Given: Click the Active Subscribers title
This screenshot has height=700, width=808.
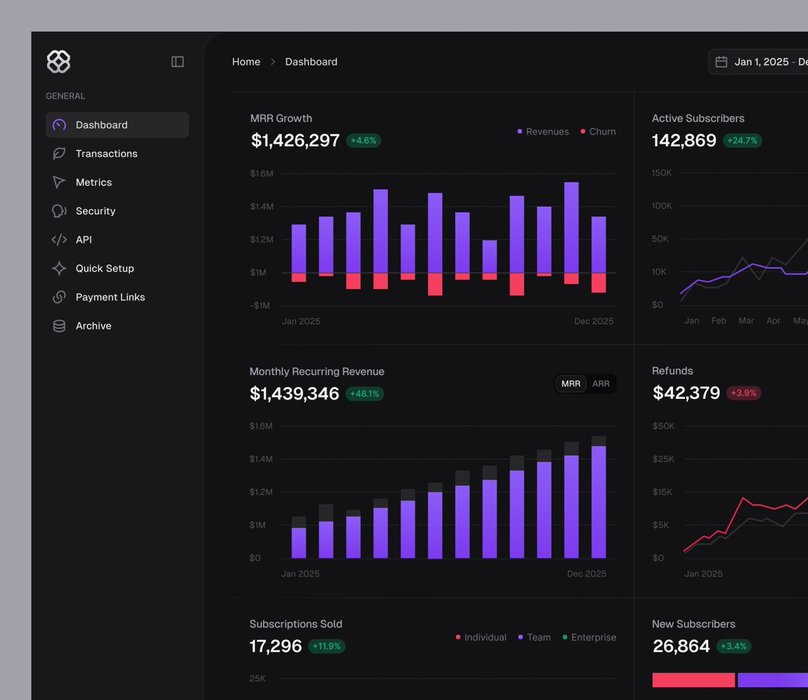Looking at the screenshot, I should (698, 119).
